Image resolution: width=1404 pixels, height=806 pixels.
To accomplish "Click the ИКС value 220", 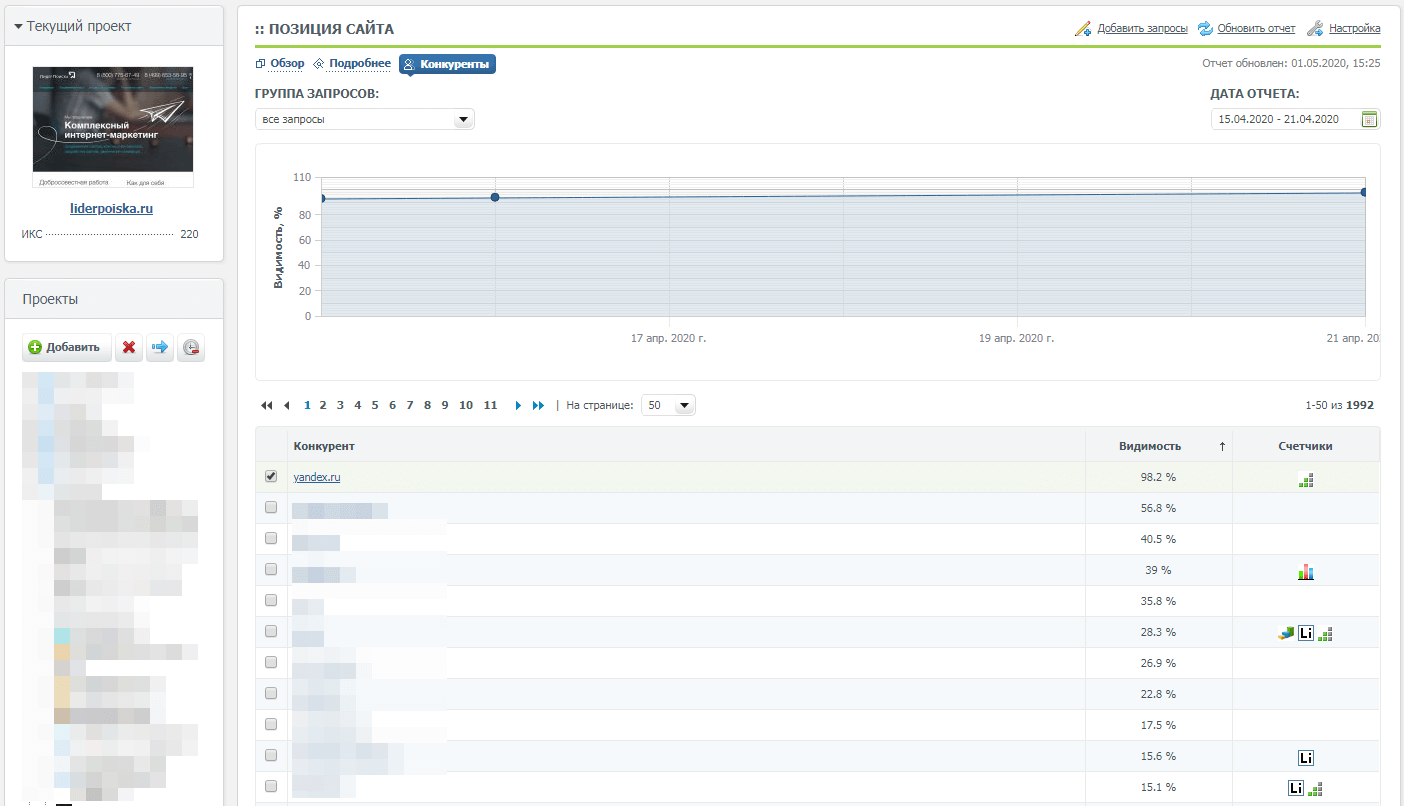I will click(189, 234).
